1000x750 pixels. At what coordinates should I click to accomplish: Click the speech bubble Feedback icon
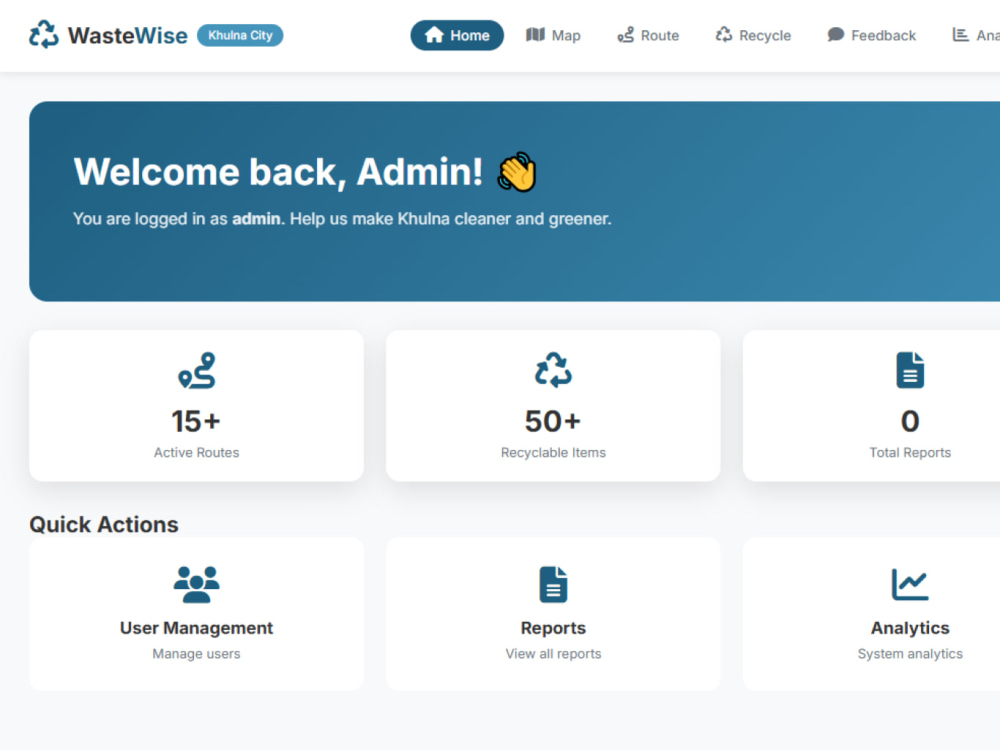coord(835,34)
